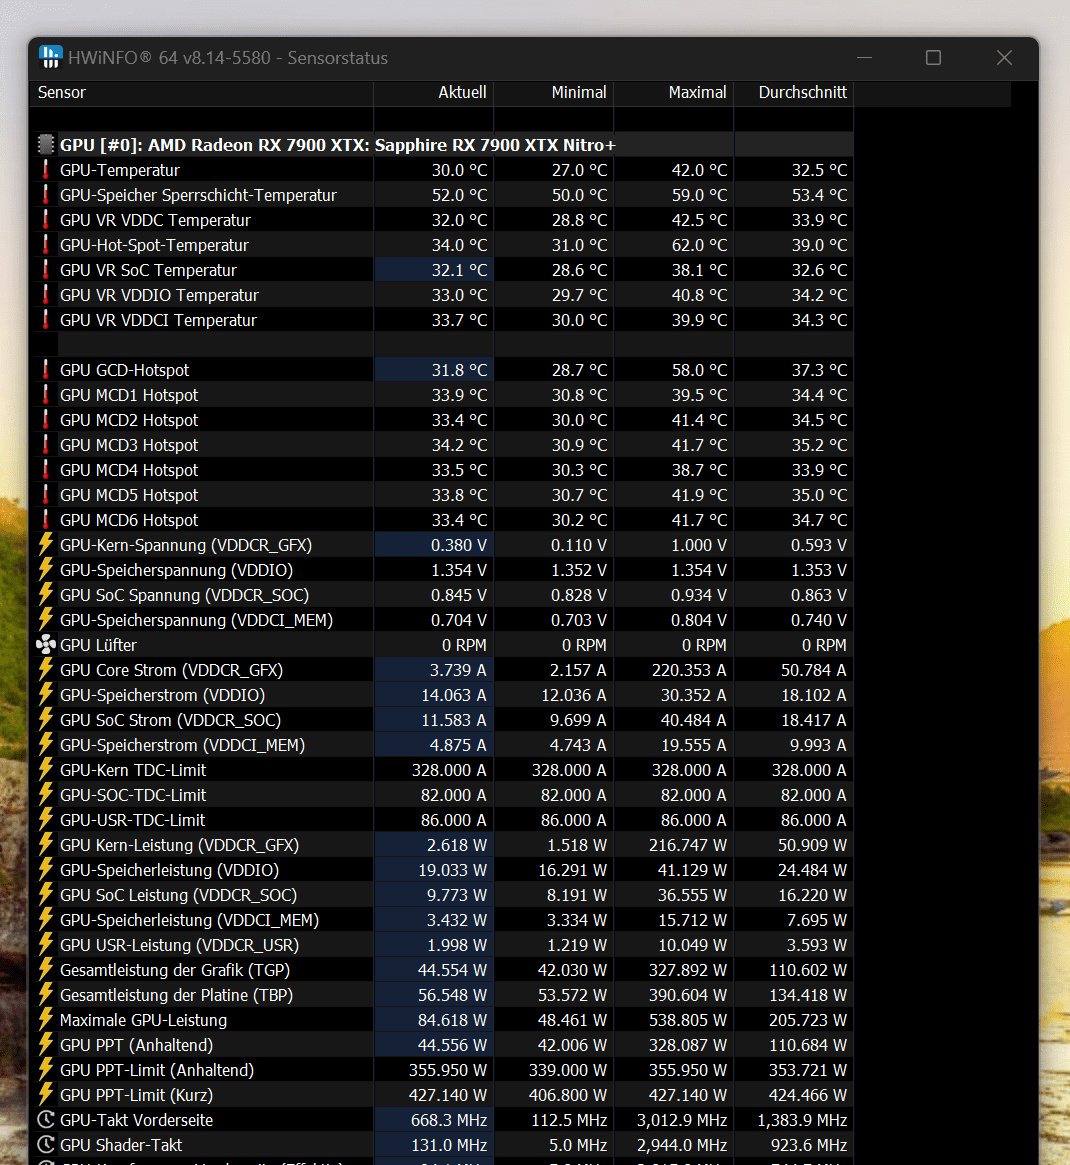Select the GPU-Speicherstrom (VDDIO) row
Screen dimensions: 1070x1165
point(442,695)
